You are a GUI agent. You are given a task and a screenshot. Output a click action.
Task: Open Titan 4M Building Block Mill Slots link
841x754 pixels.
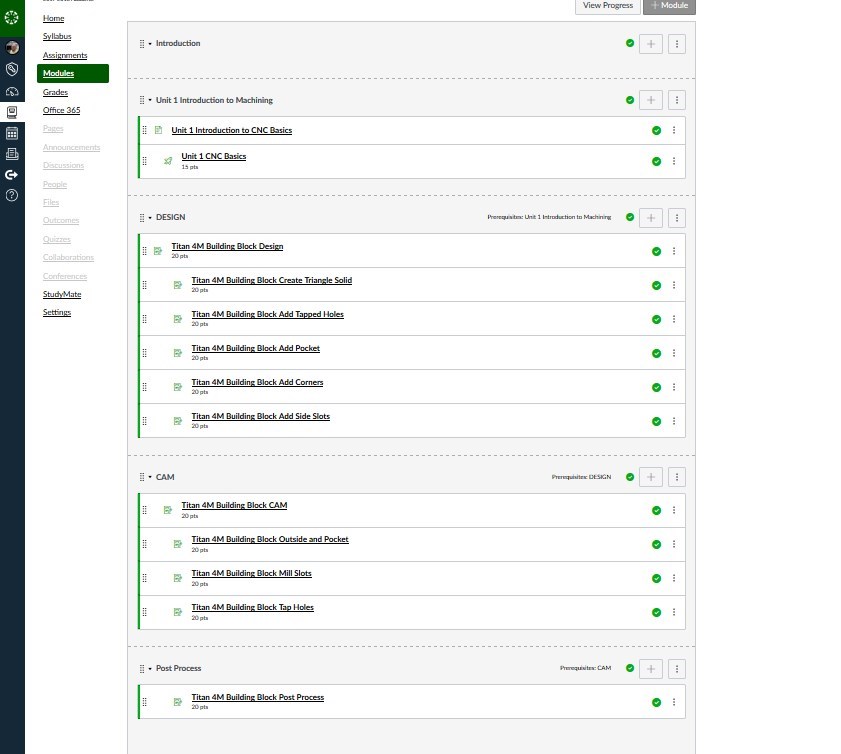tap(251, 574)
